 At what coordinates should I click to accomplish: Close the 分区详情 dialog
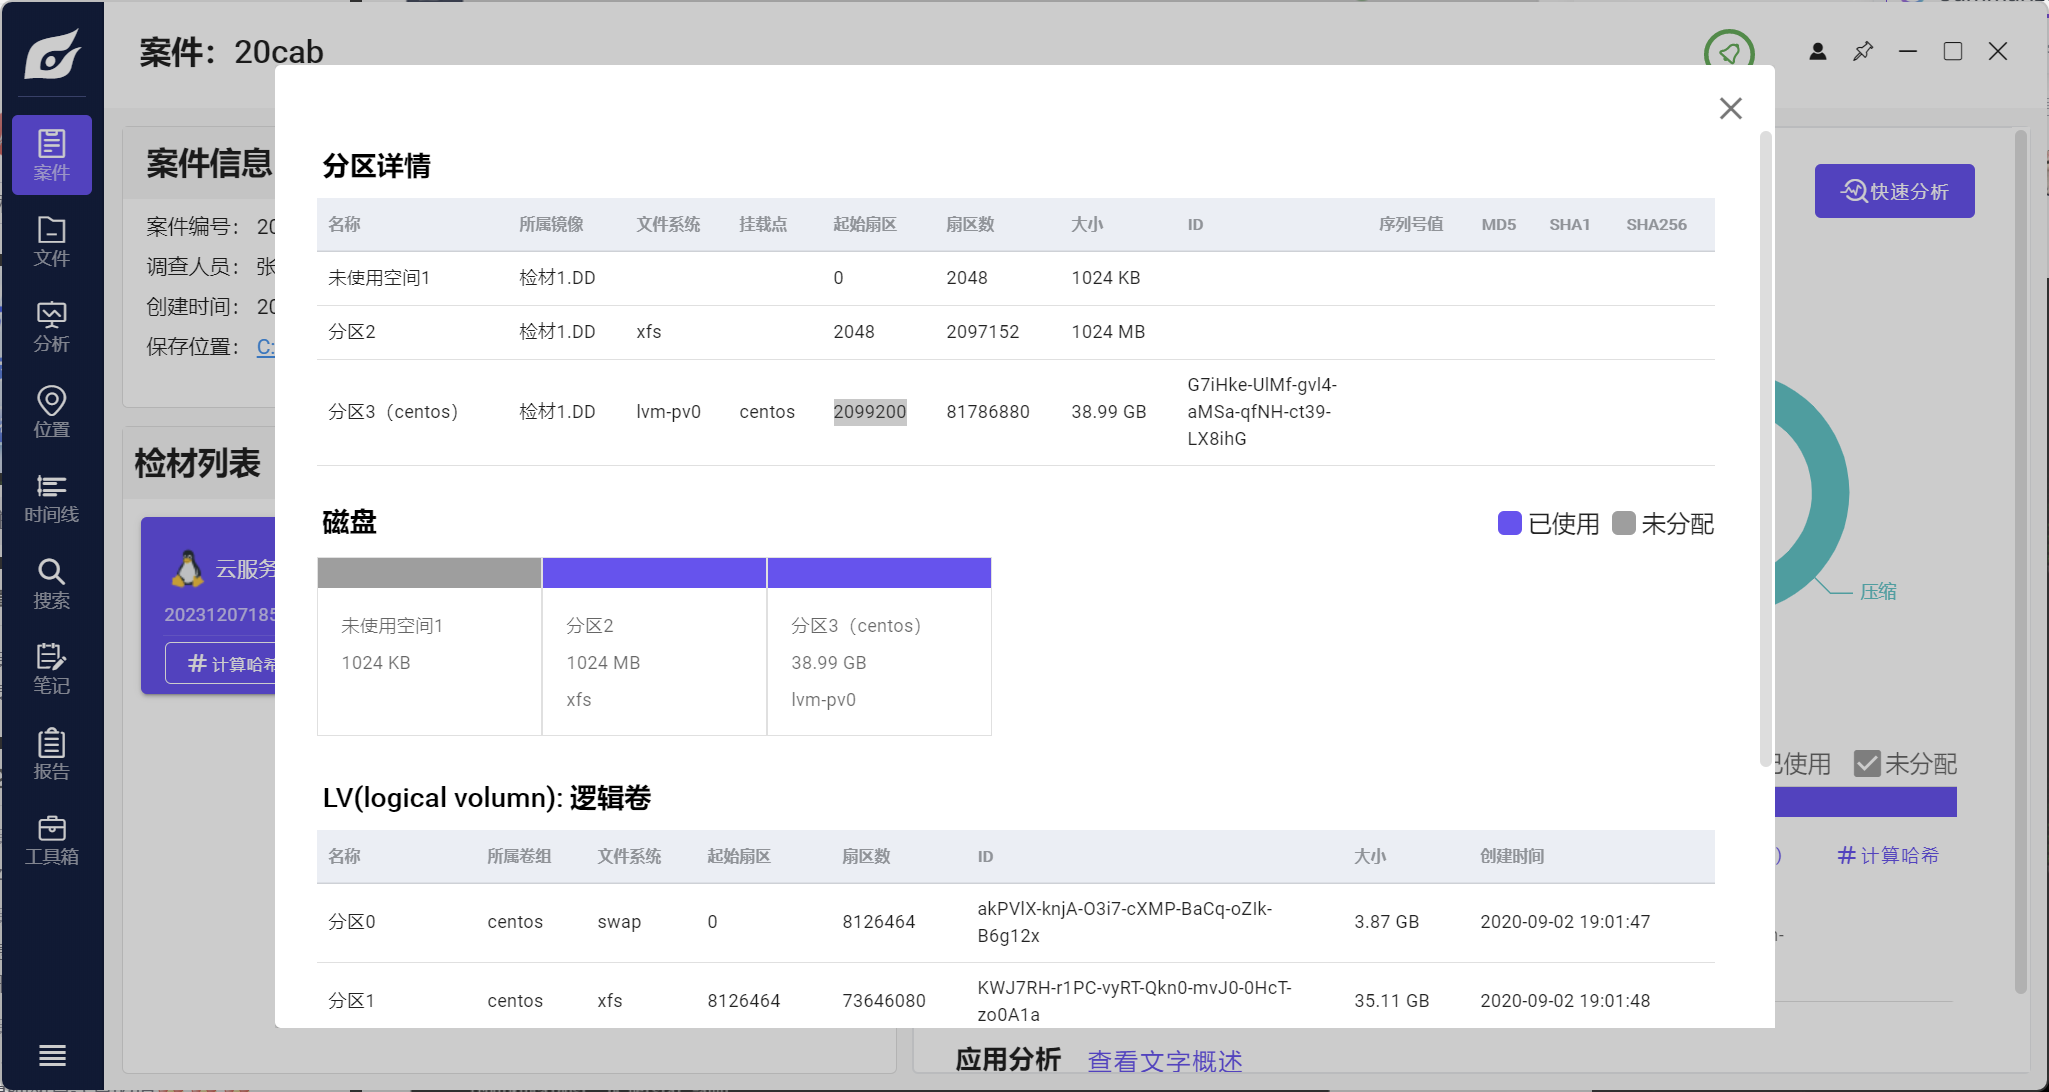[x=1731, y=108]
